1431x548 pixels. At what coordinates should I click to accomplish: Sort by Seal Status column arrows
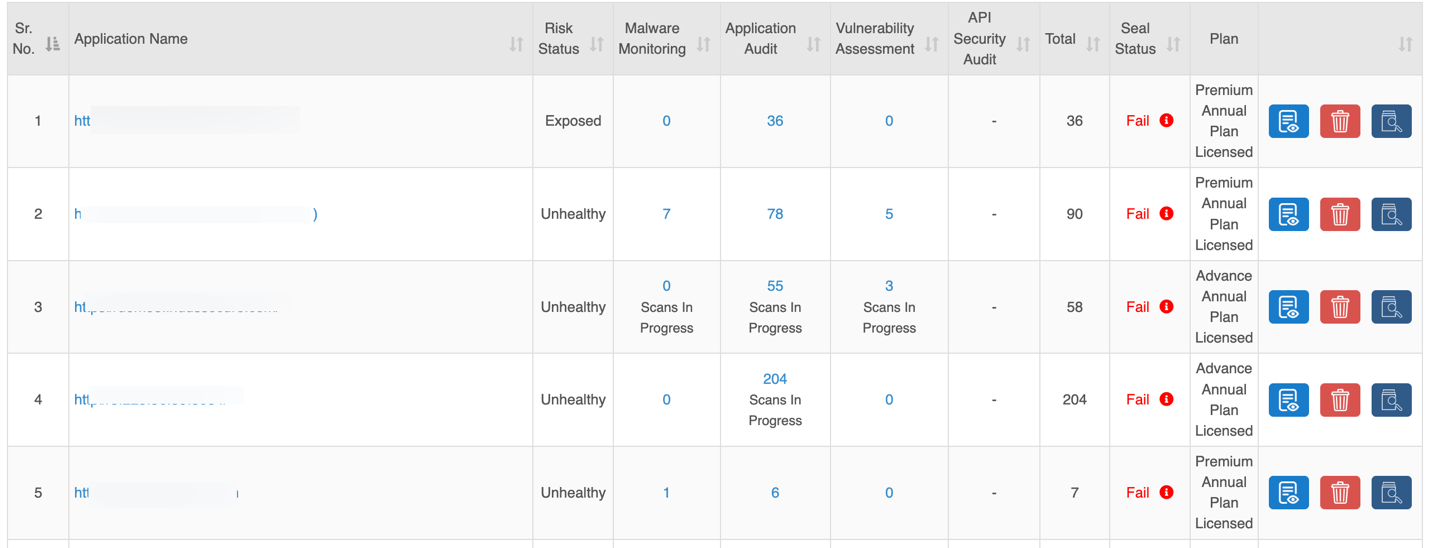[1174, 44]
